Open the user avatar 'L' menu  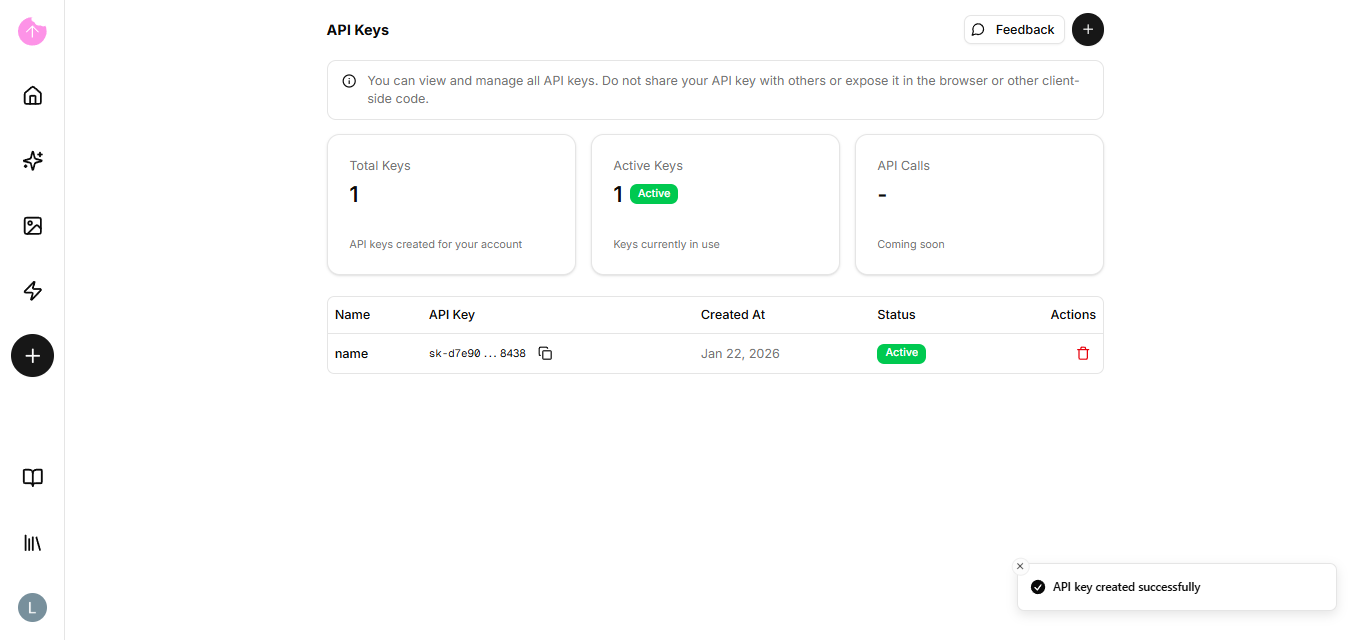32,607
